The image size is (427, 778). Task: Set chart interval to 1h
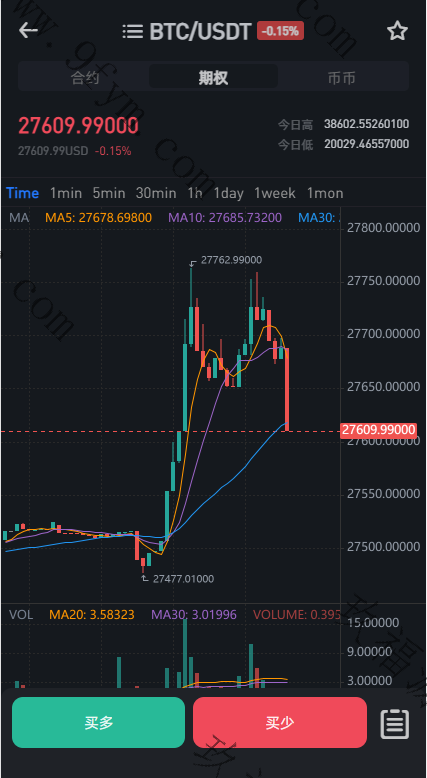click(x=195, y=193)
